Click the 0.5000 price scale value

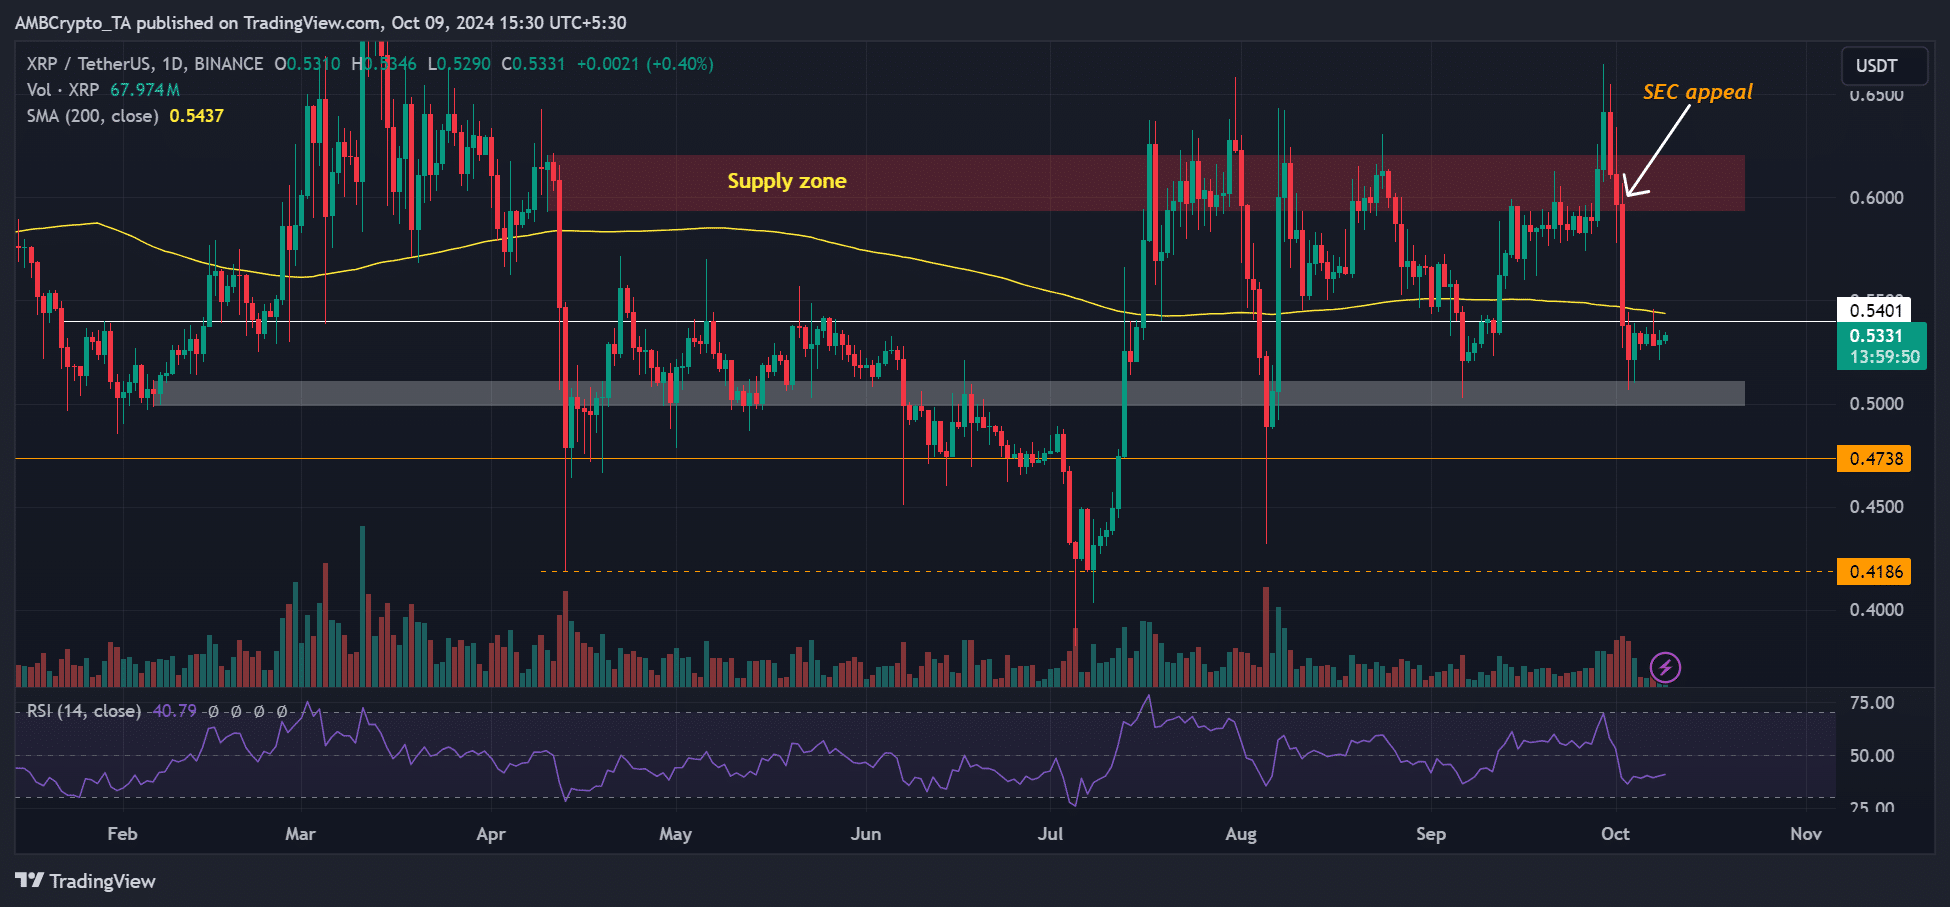coord(1877,404)
